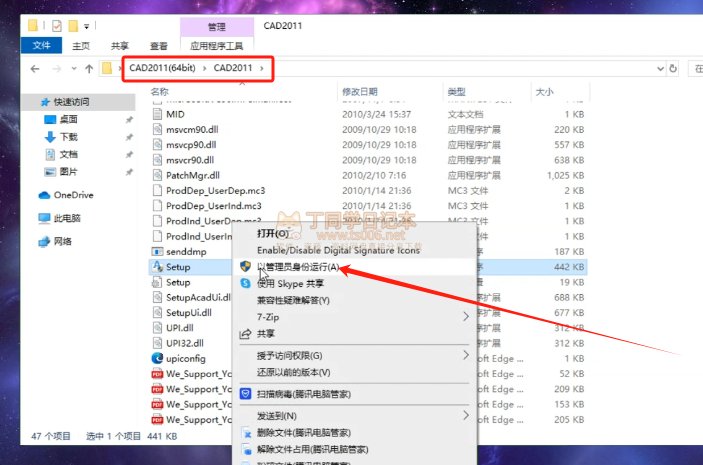Open the 应用程序工具 ribbon tab

coord(217,46)
